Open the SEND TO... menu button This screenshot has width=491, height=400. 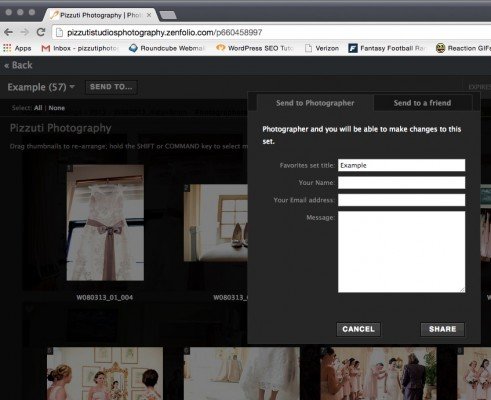click(111, 87)
